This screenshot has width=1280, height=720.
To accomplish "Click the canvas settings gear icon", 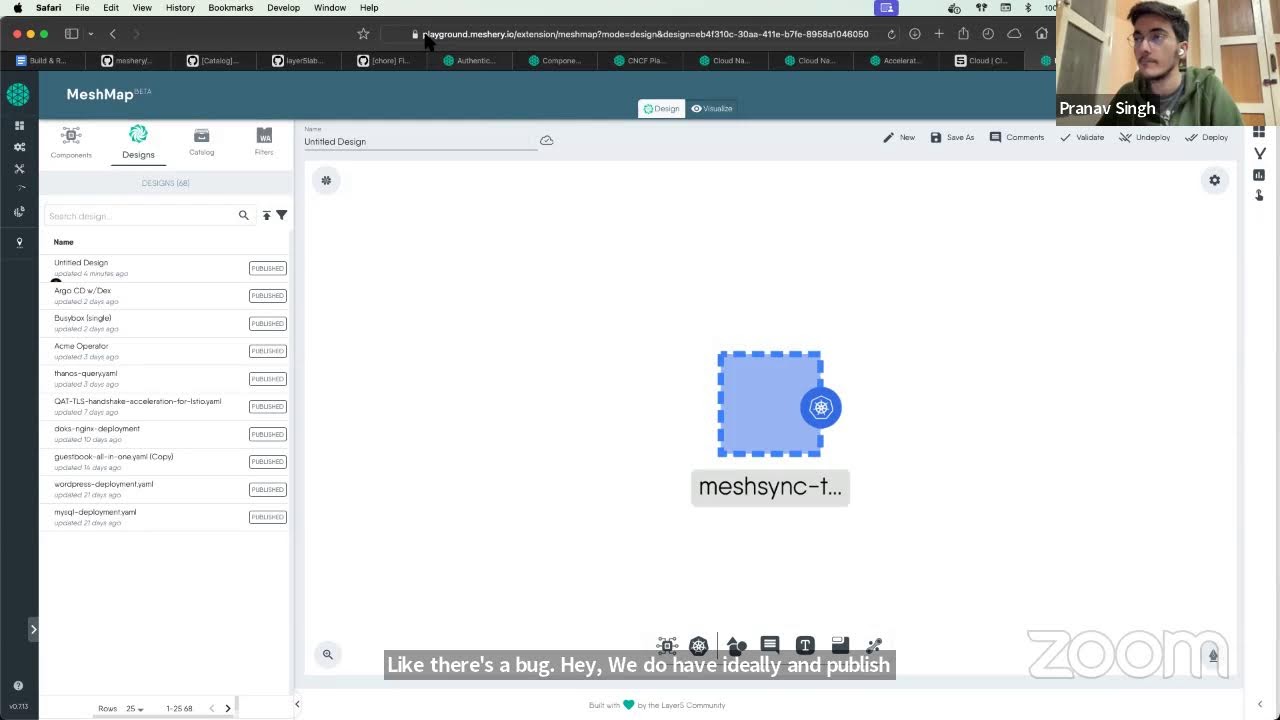I will tap(1214, 180).
